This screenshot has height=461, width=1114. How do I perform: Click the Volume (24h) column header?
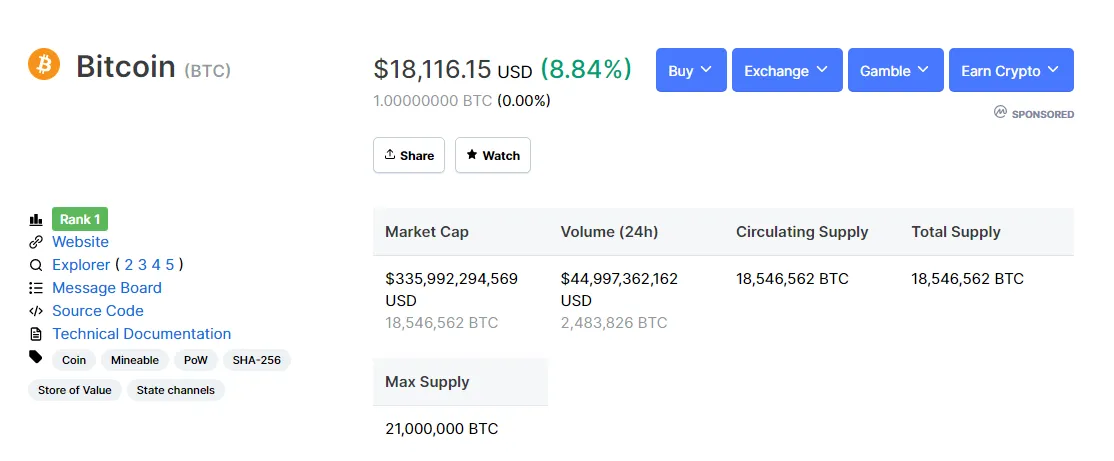[609, 232]
